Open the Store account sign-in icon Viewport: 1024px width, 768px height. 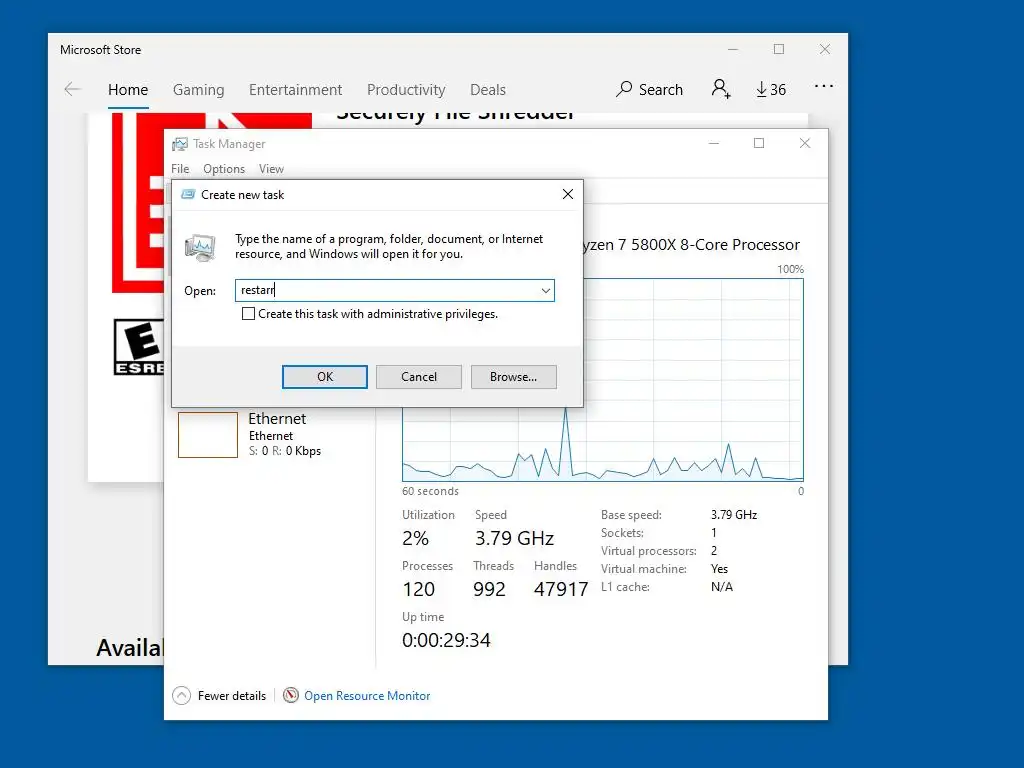pos(721,89)
